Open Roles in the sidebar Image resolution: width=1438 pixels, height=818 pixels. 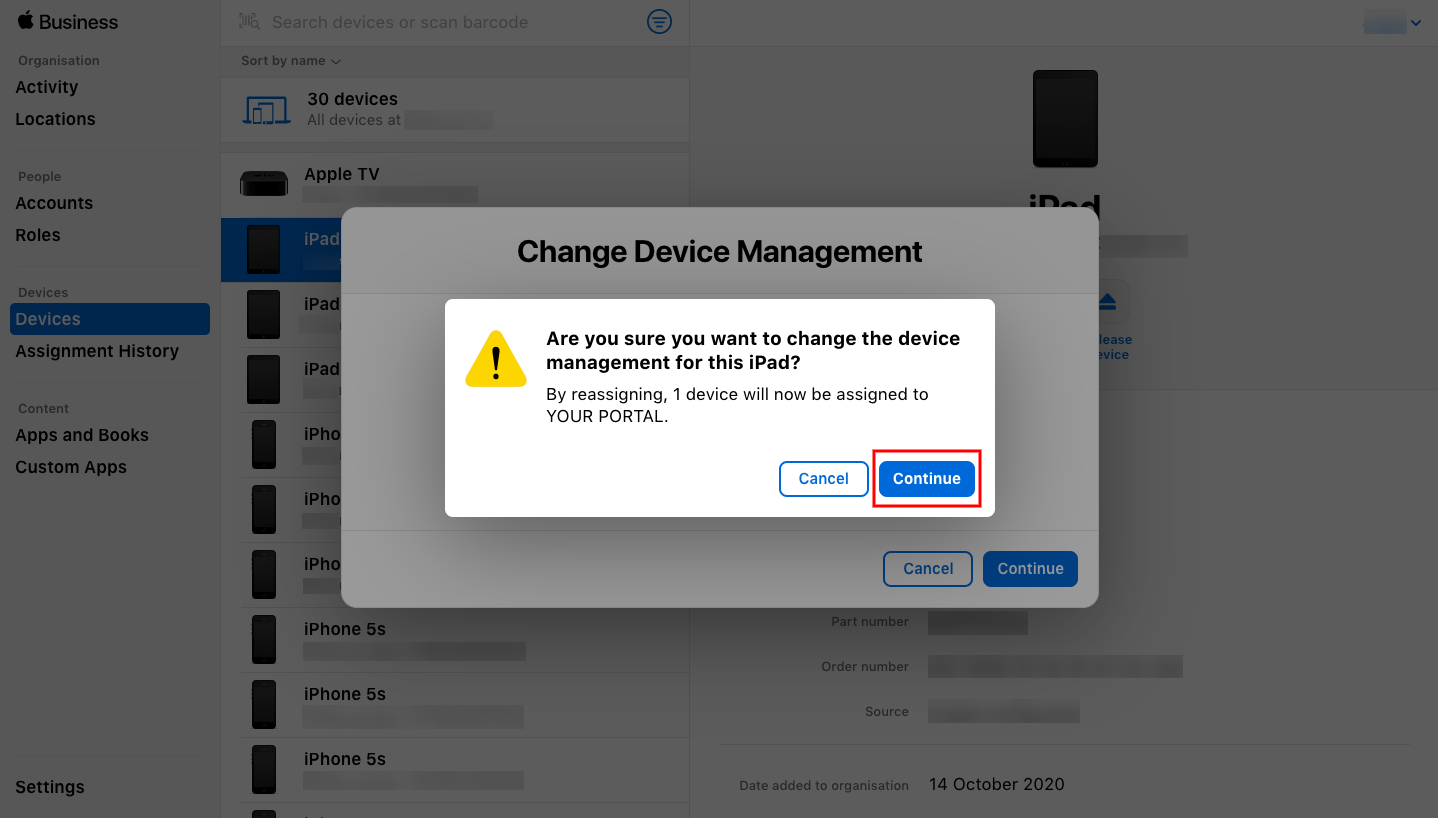pyautogui.click(x=38, y=235)
